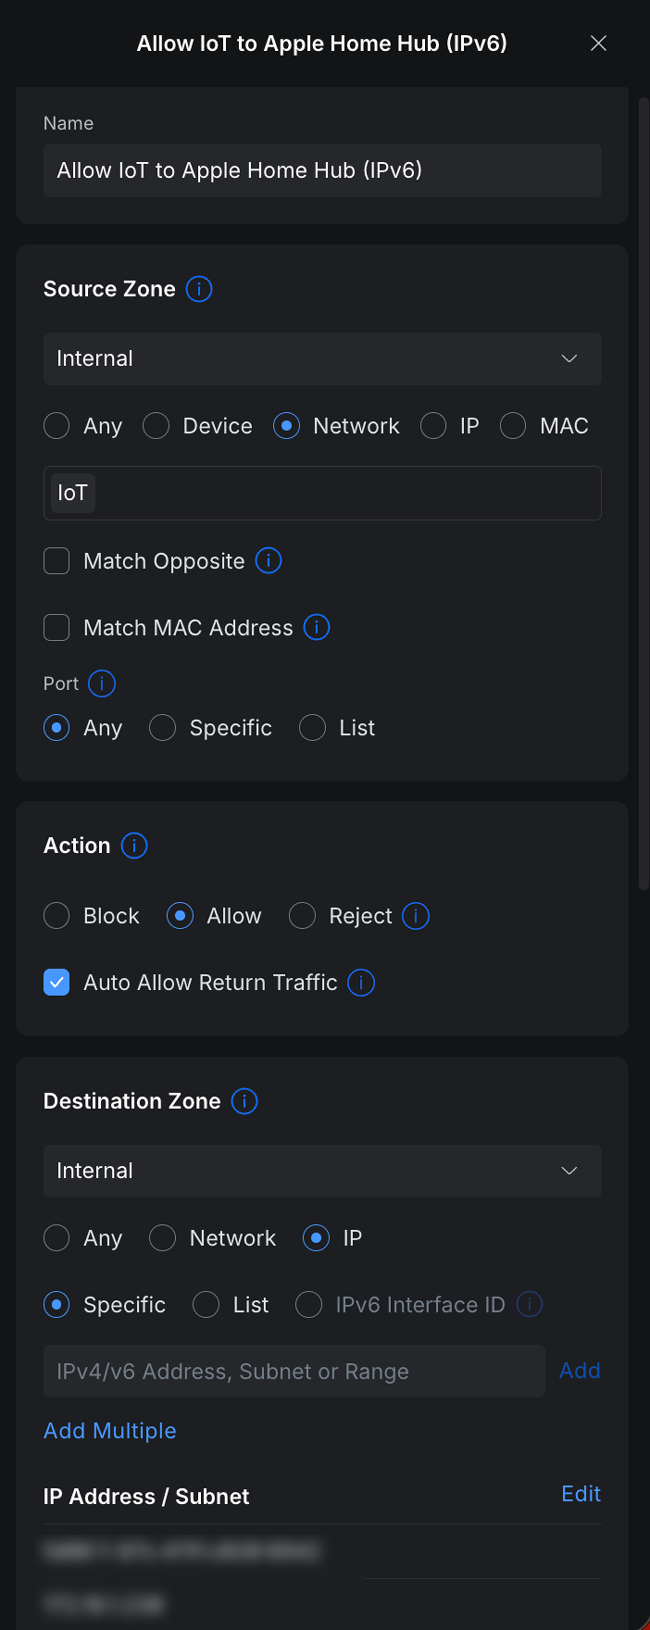Click the Add Multiple link
The width and height of the screenshot is (650, 1630).
click(x=110, y=1431)
